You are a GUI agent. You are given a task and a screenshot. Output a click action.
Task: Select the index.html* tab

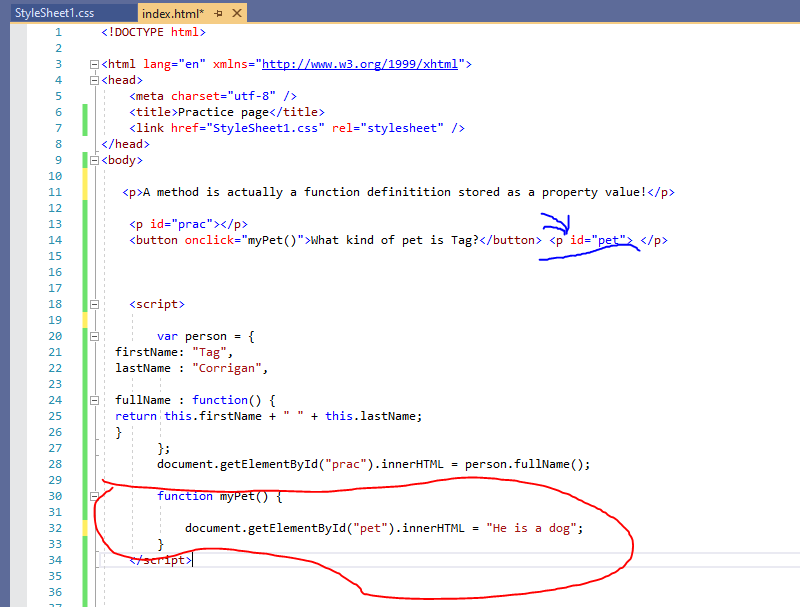[172, 13]
